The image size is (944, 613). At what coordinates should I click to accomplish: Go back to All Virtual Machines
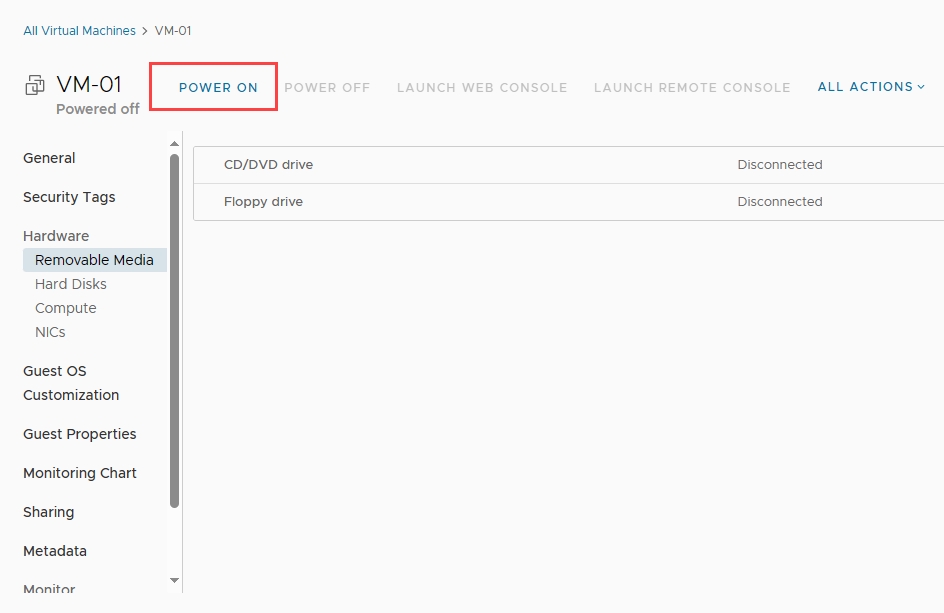(79, 31)
